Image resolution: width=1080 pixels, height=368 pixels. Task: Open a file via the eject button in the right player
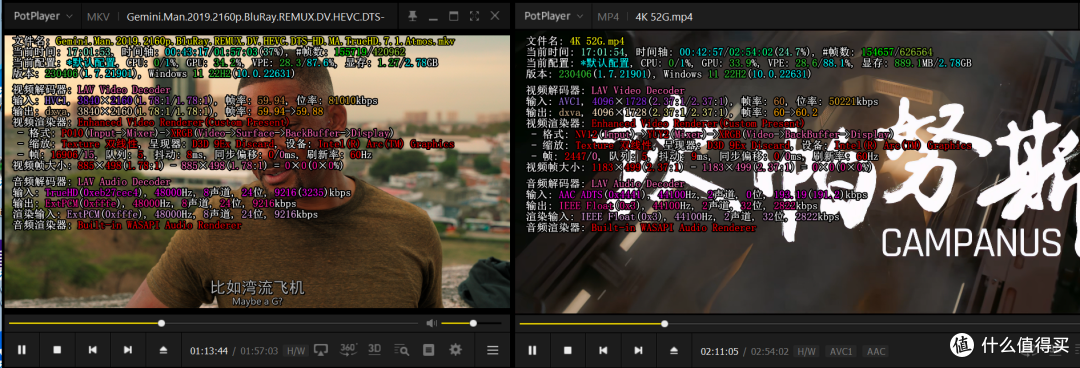point(674,350)
